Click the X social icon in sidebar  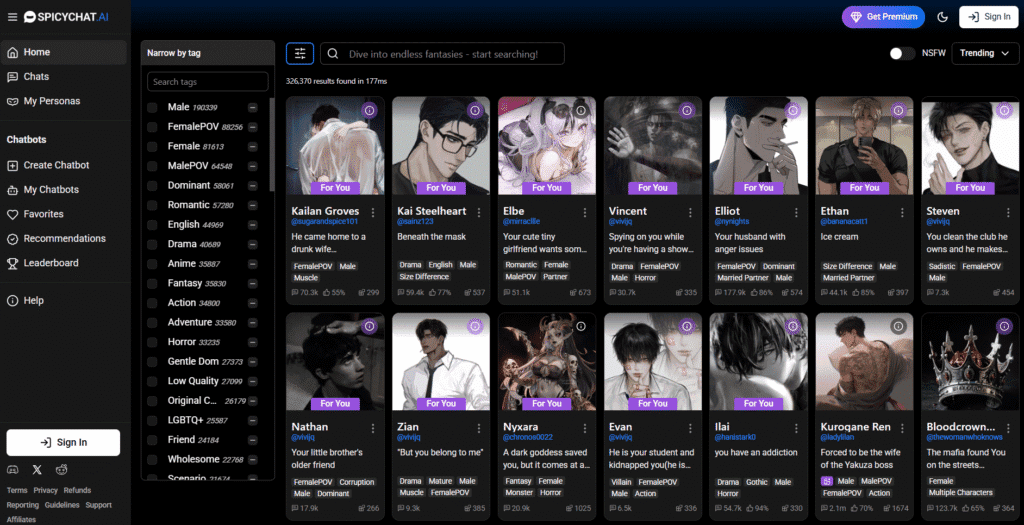point(37,469)
